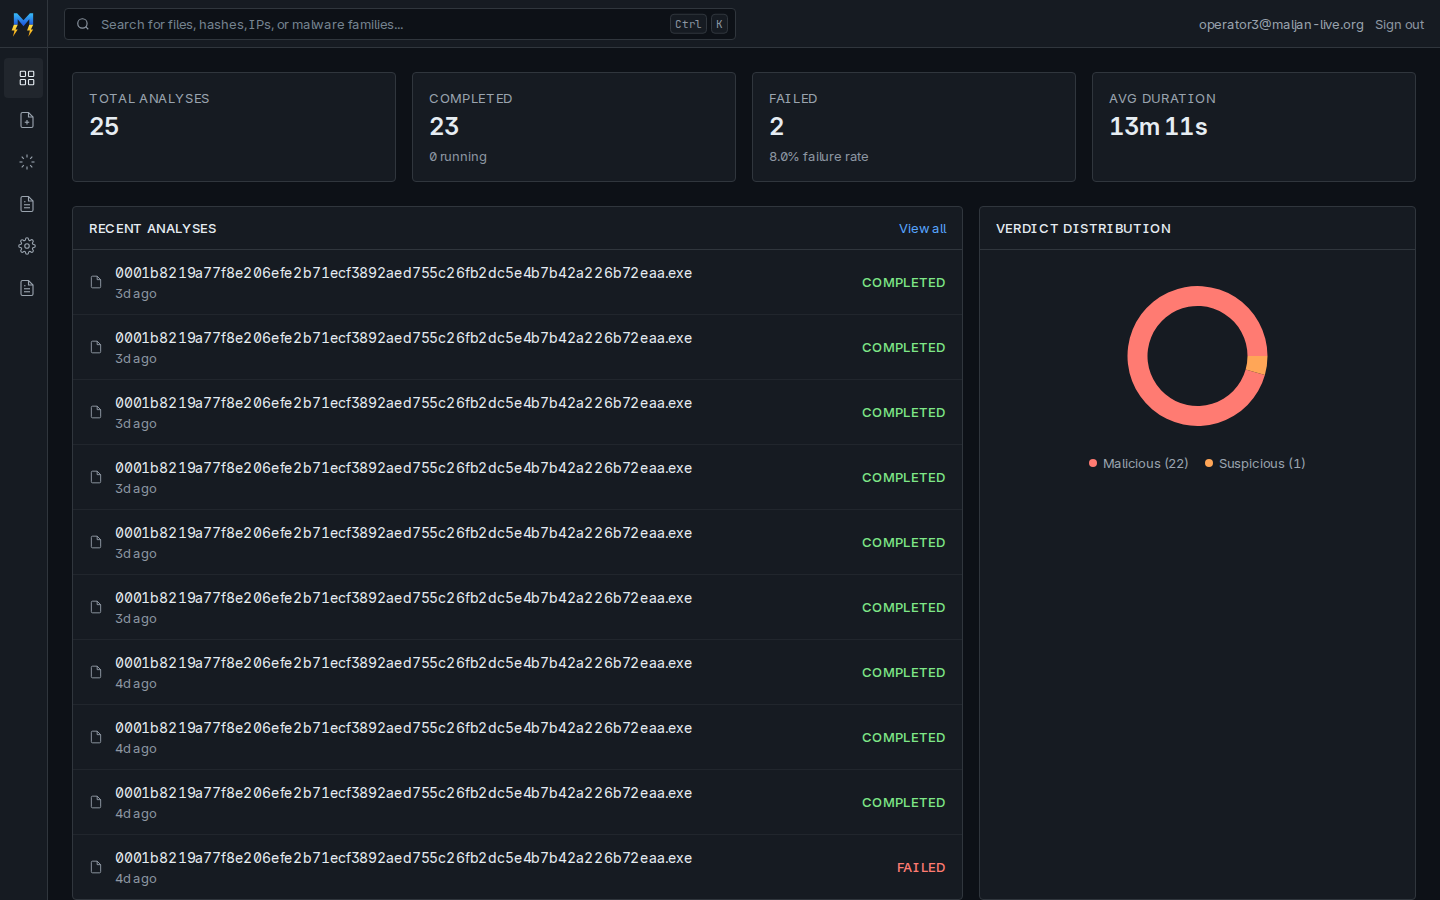Open the bottom document icon in sidebar

point(27,288)
